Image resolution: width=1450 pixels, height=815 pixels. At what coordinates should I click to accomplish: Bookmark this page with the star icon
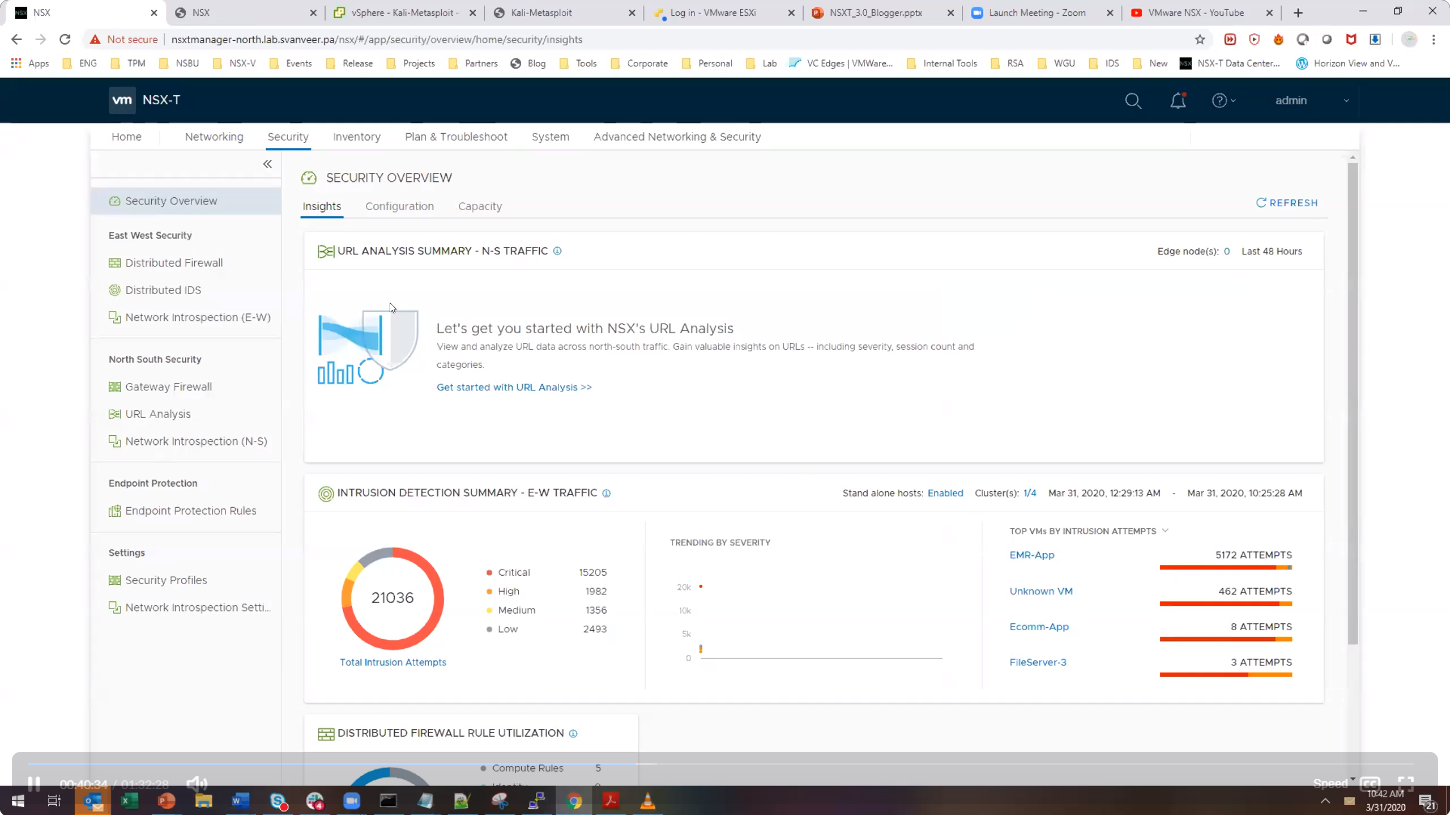pyautogui.click(x=1200, y=40)
